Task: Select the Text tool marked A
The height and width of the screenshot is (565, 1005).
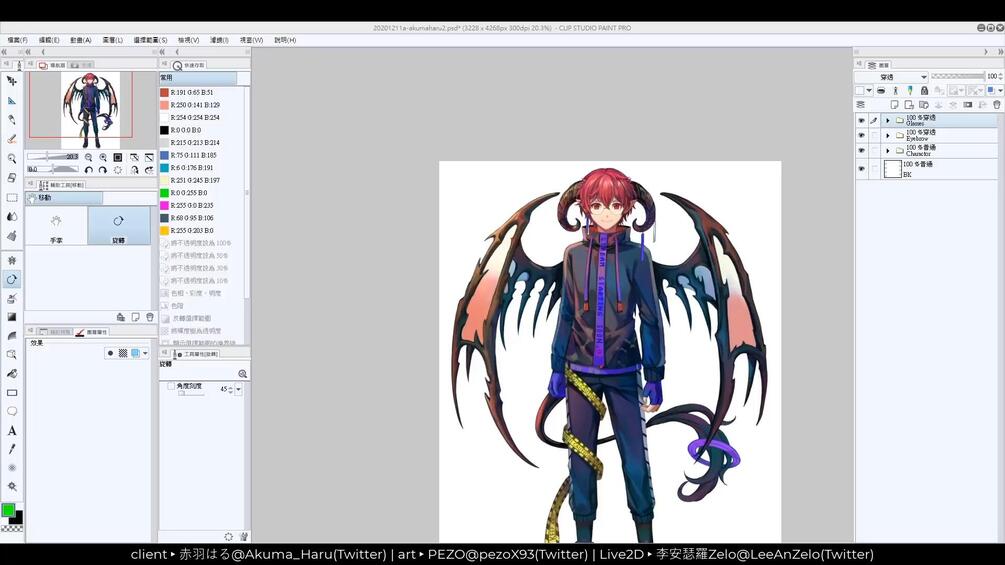Action: (12, 430)
